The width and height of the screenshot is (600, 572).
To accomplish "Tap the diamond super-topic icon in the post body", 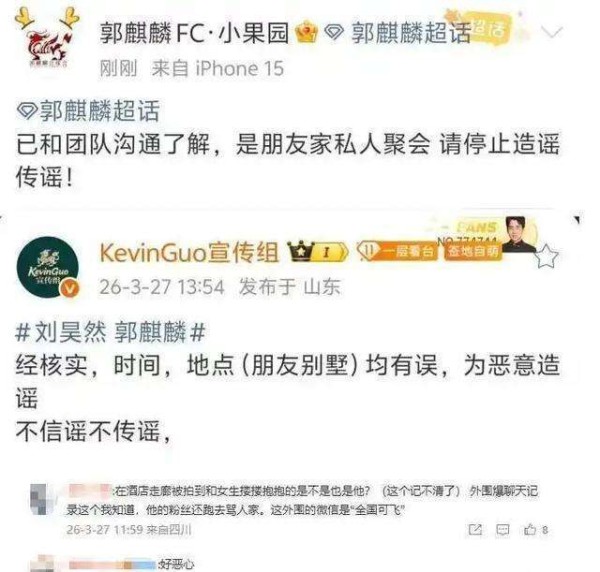I will (26, 111).
